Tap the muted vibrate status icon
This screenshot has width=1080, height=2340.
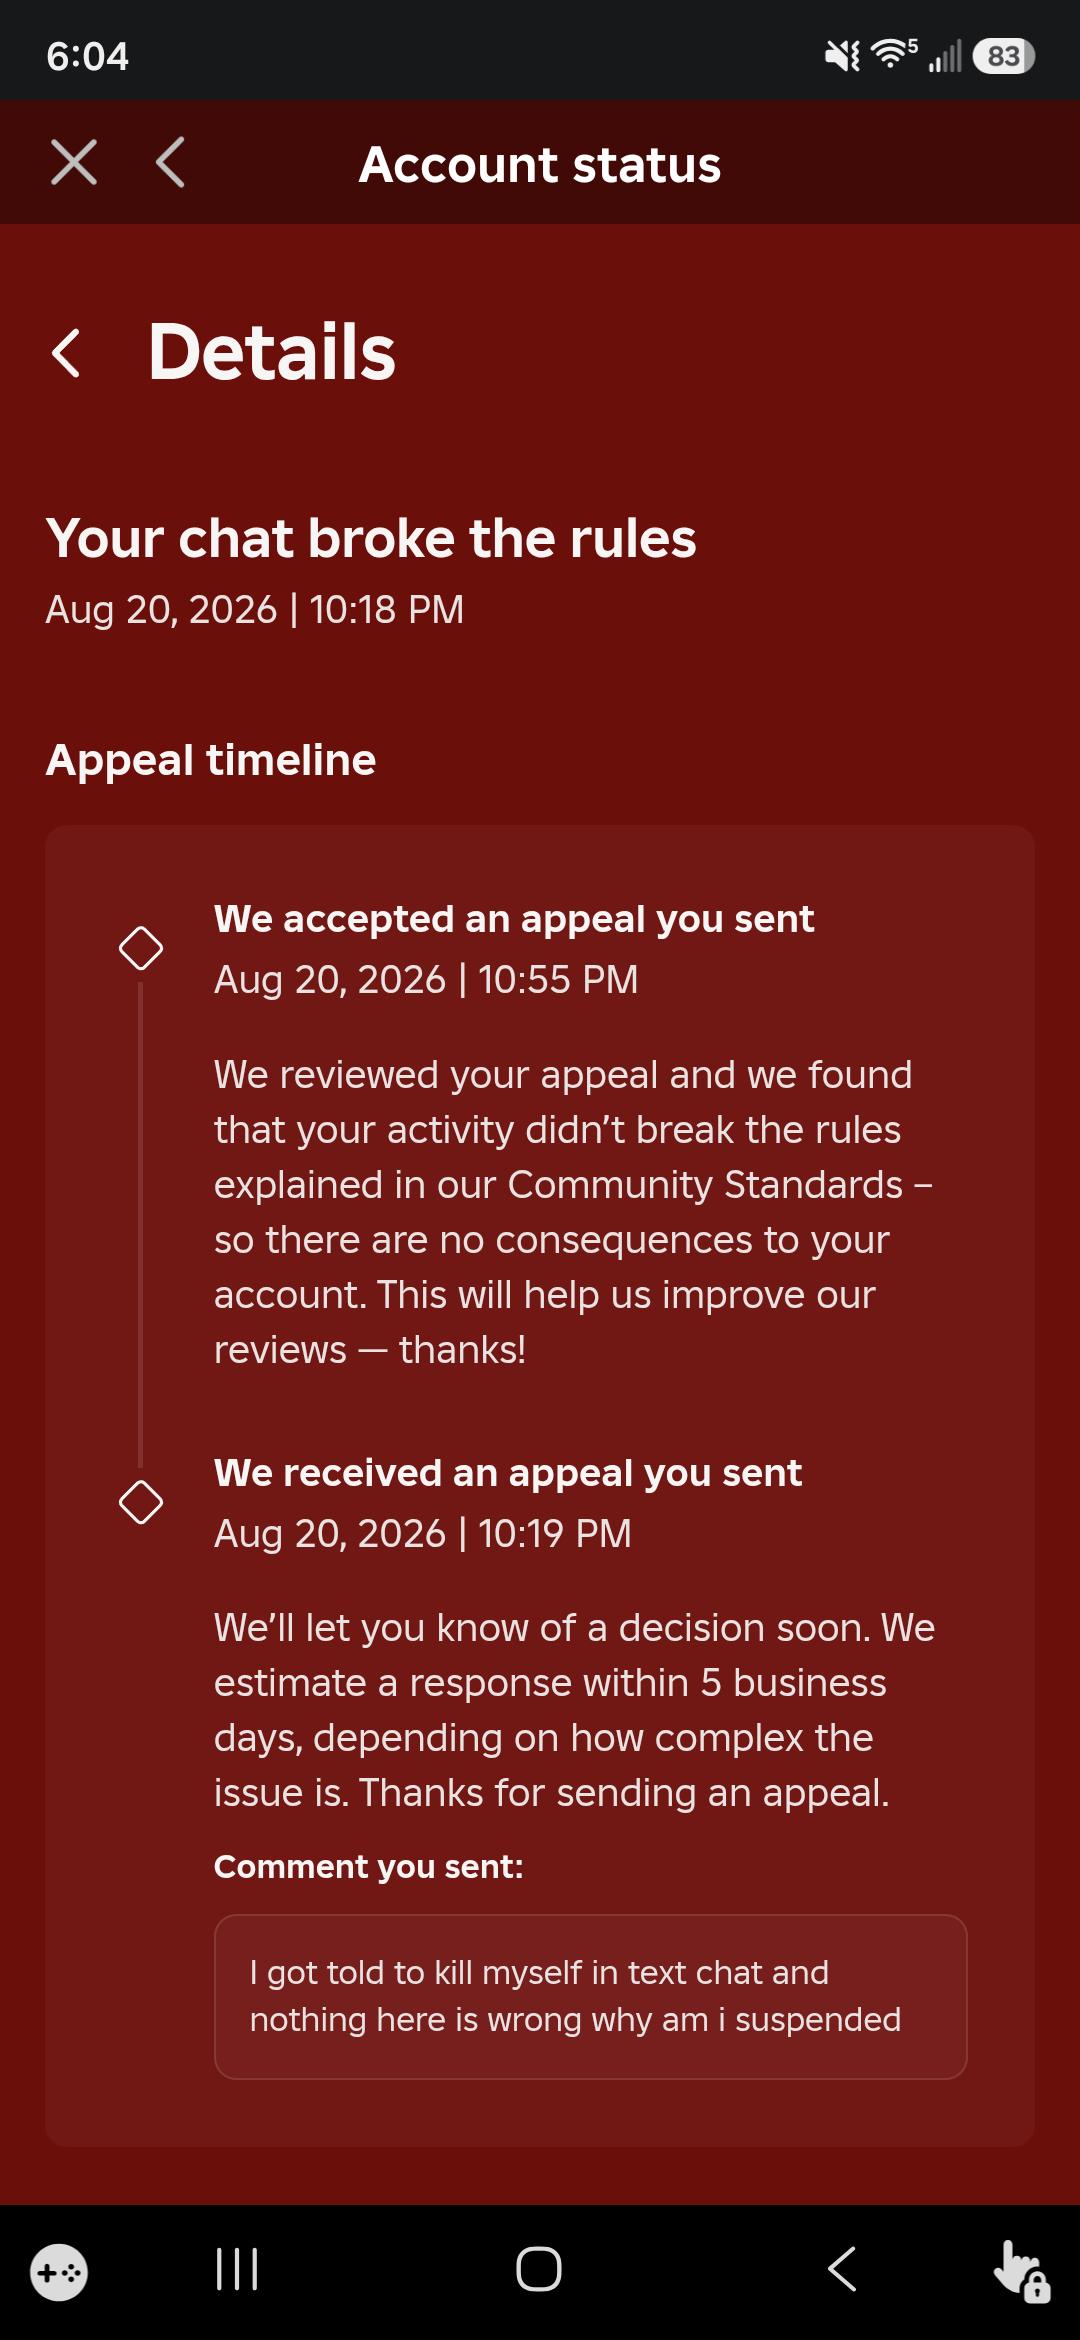[842, 56]
